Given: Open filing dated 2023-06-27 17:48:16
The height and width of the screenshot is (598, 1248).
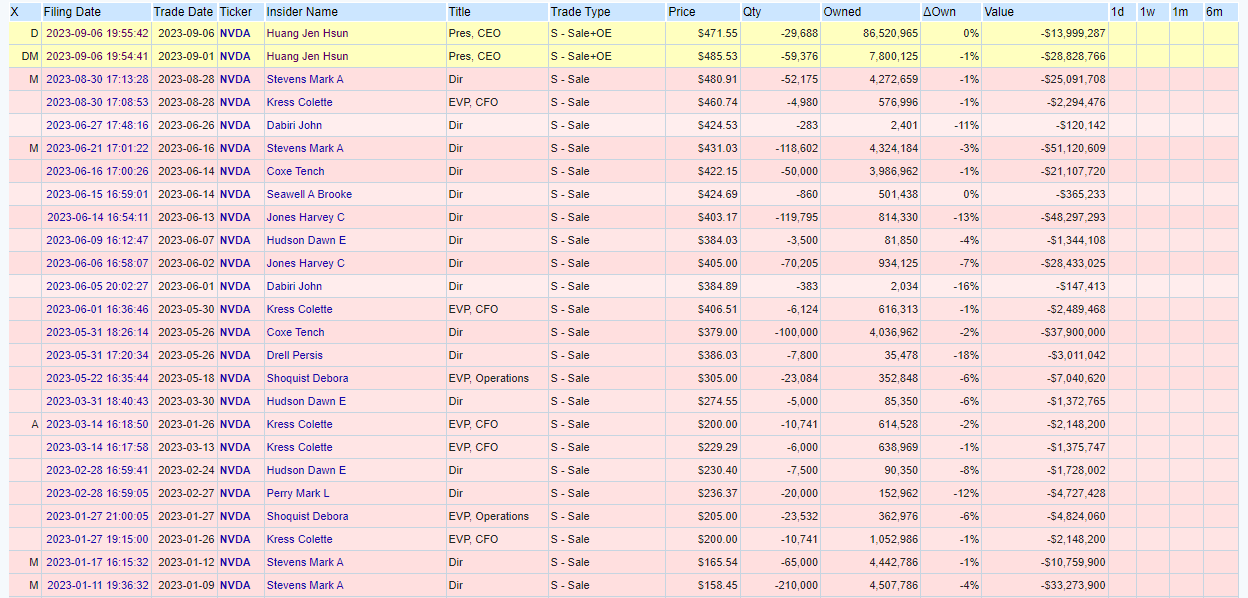Looking at the screenshot, I should [97, 125].
